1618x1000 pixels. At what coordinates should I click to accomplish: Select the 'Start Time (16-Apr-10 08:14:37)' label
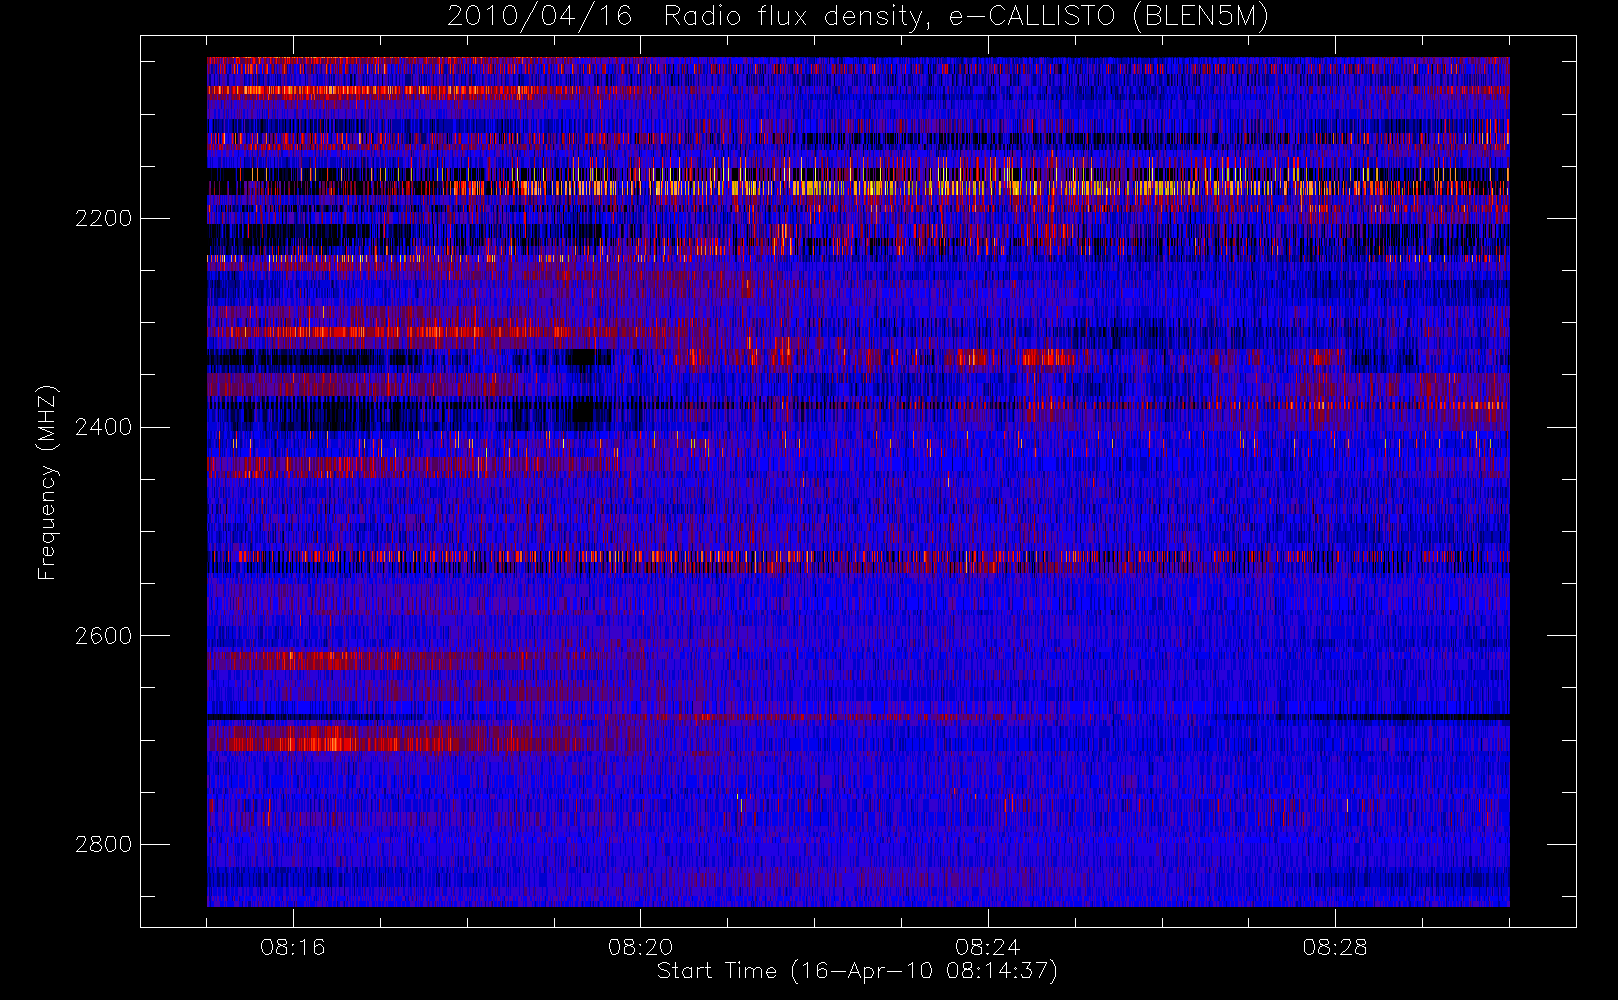click(x=858, y=971)
